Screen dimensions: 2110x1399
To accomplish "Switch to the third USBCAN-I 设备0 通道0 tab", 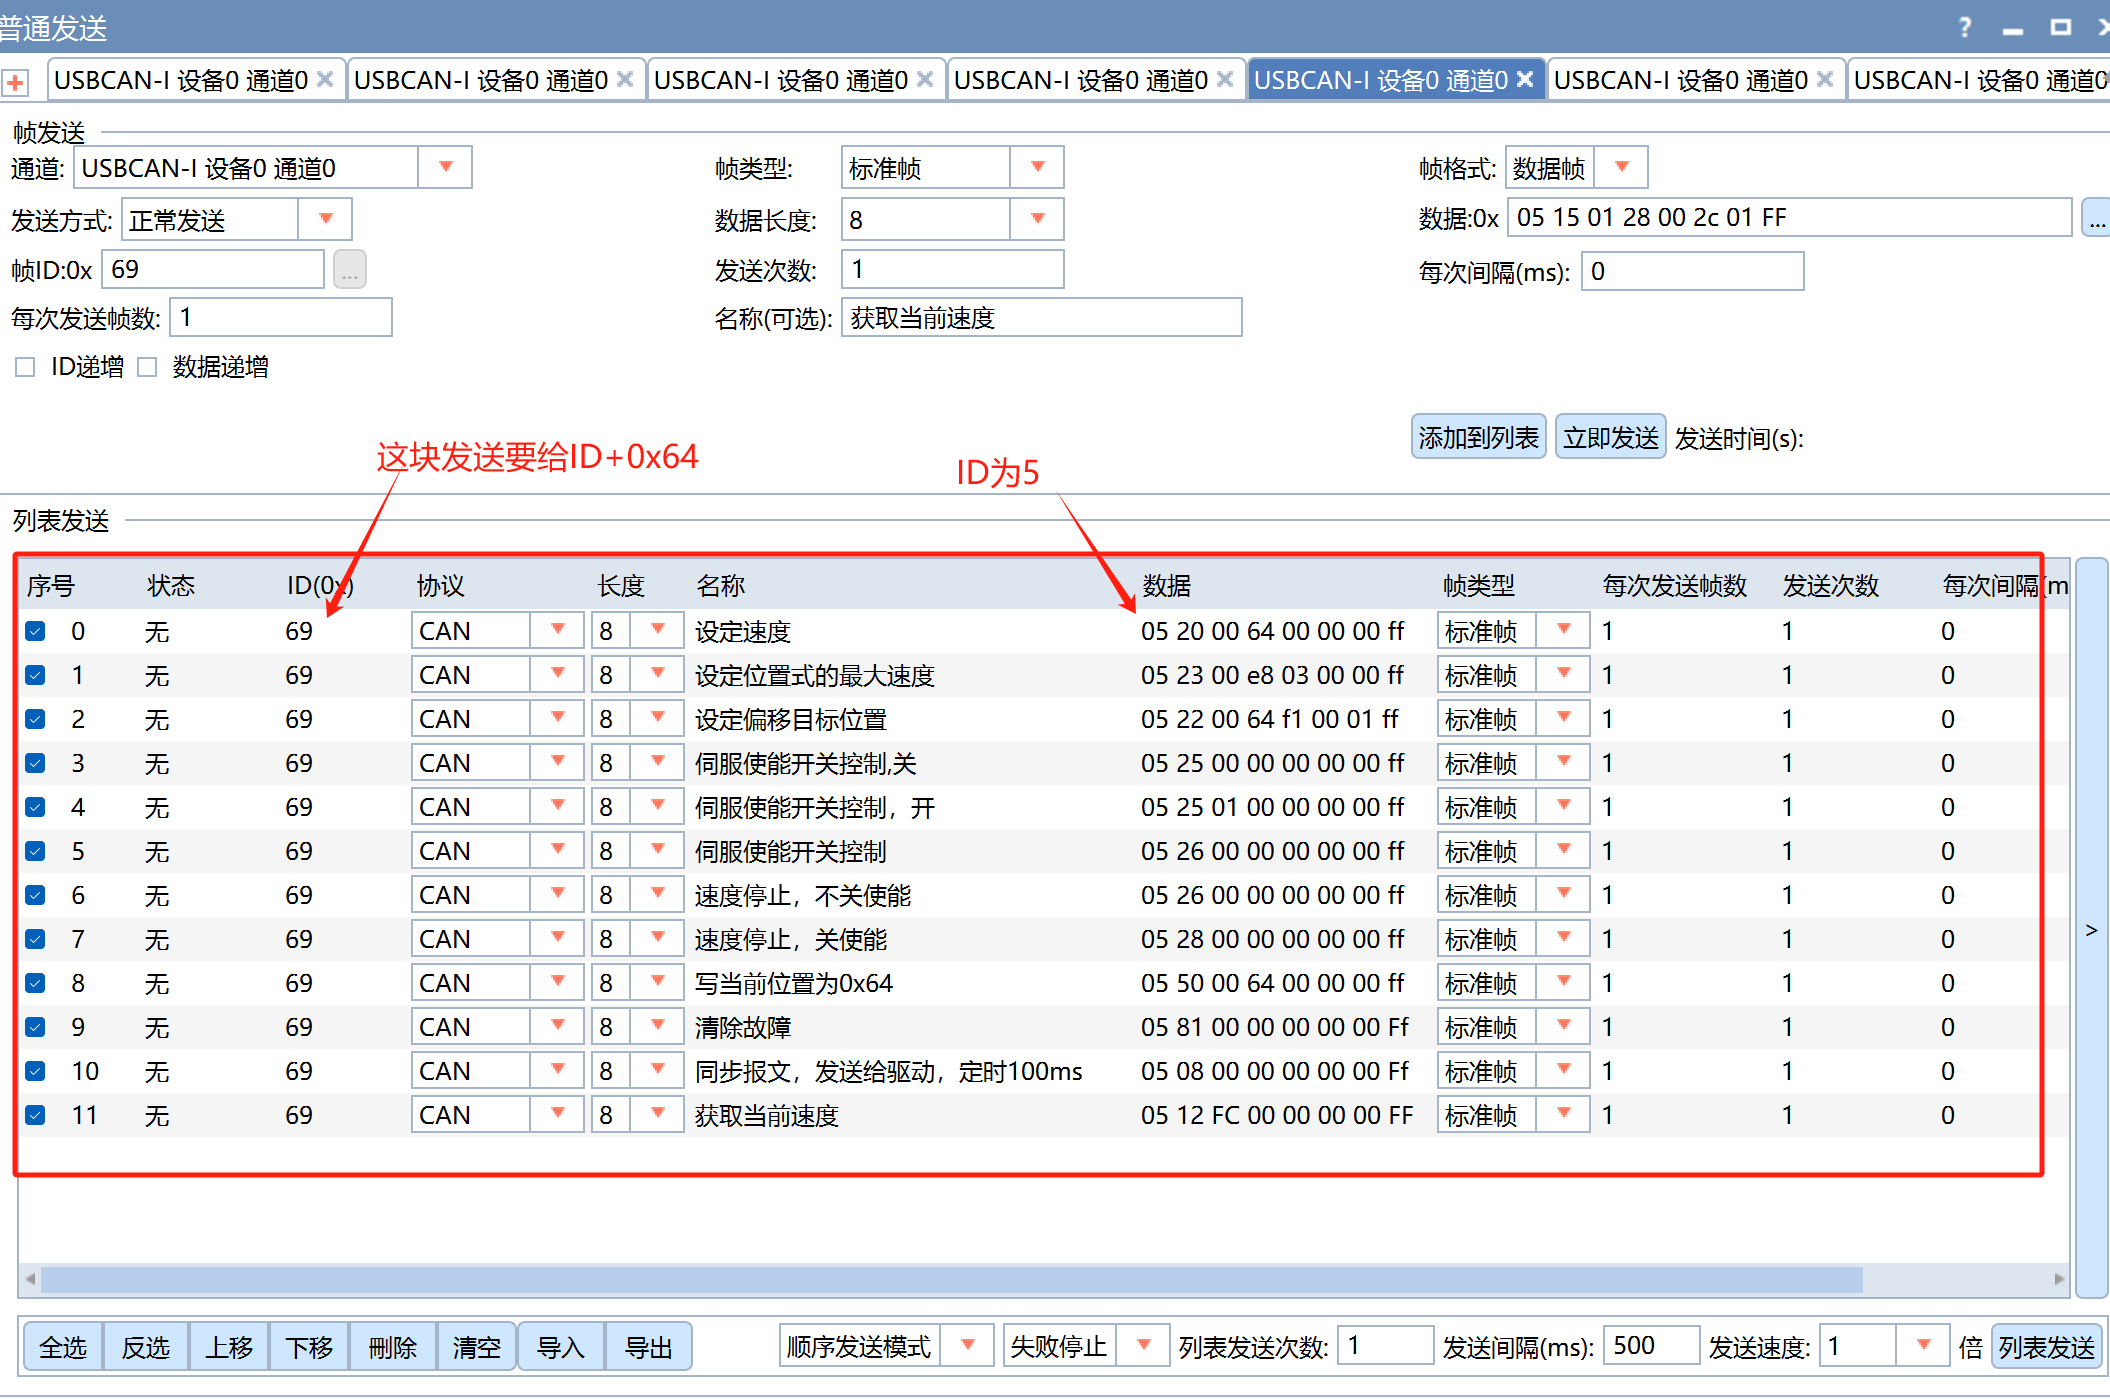I will pos(781,80).
